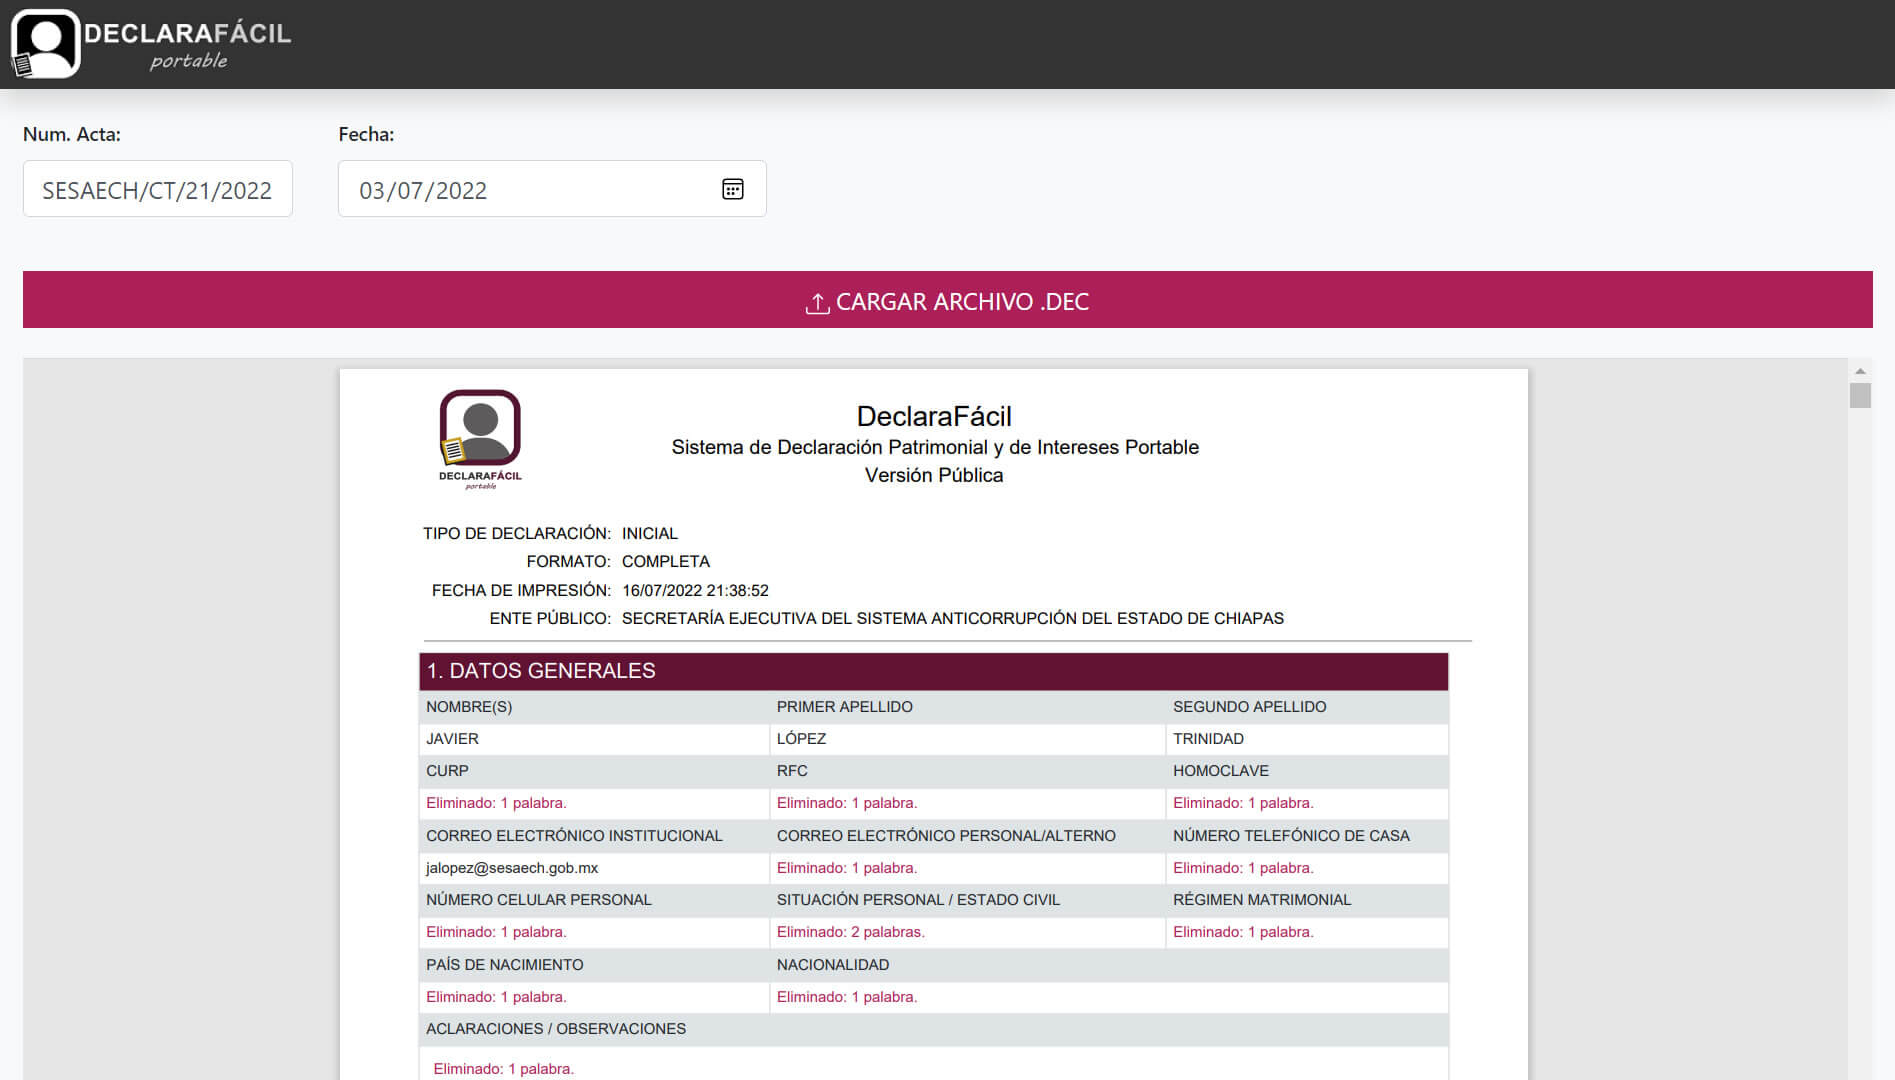Click the redacted value under NÚMERO CELULAR PERSONAL
This screenshot has height=1080, width=1895.
tap(496, 932)
